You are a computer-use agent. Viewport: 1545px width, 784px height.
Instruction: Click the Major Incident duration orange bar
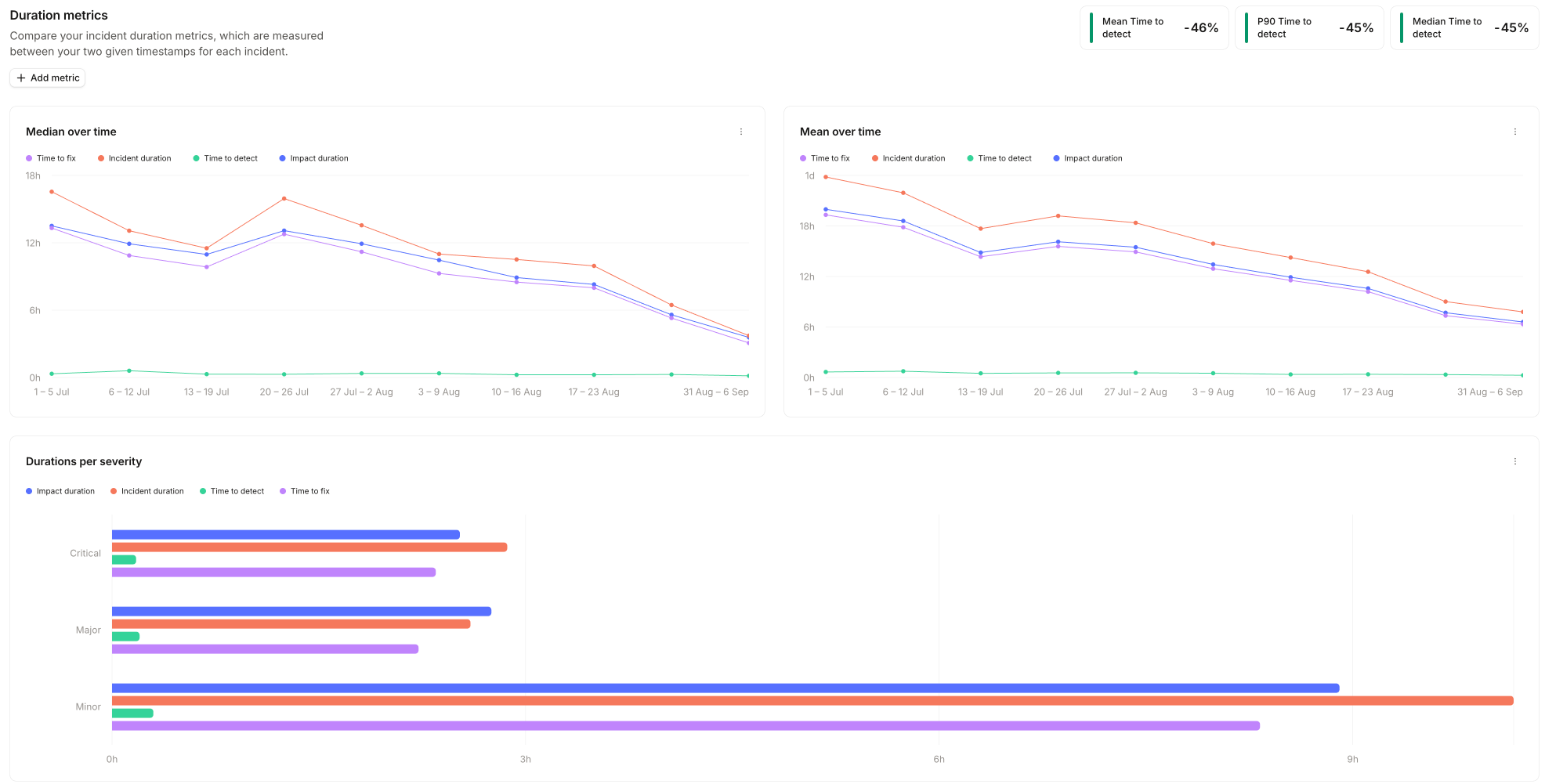(291, 624)
